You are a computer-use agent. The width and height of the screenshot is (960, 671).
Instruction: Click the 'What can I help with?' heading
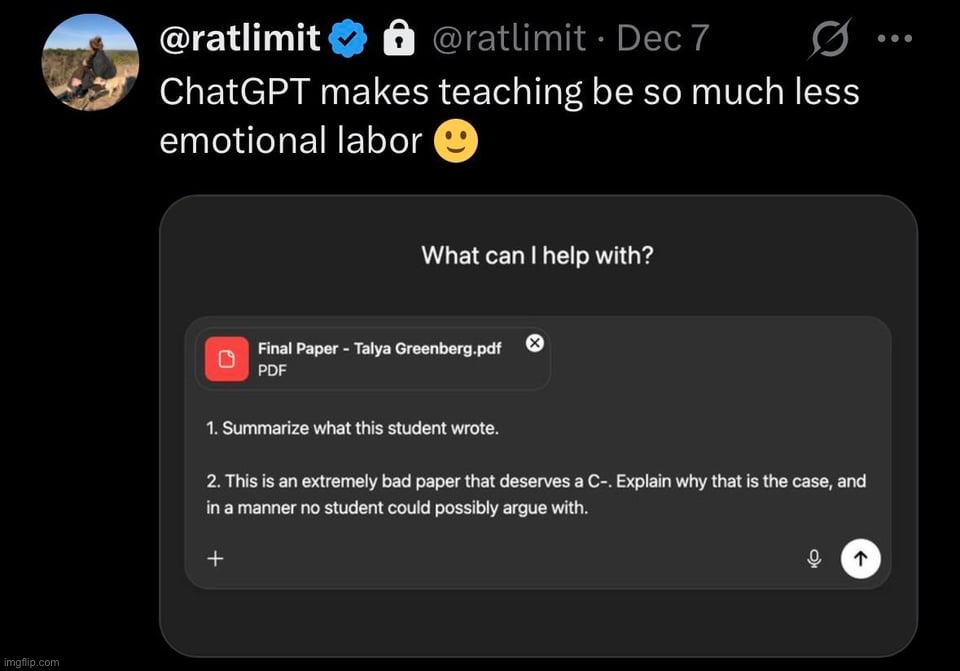click(537, 255)
